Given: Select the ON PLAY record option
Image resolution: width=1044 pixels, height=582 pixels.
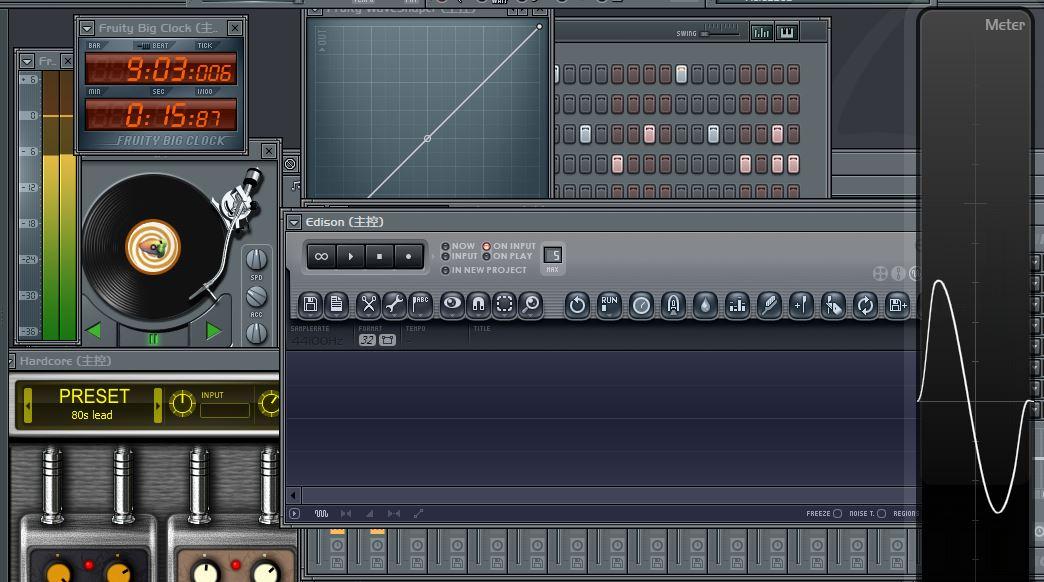Looking at the screenshot, I should (507, 256).
